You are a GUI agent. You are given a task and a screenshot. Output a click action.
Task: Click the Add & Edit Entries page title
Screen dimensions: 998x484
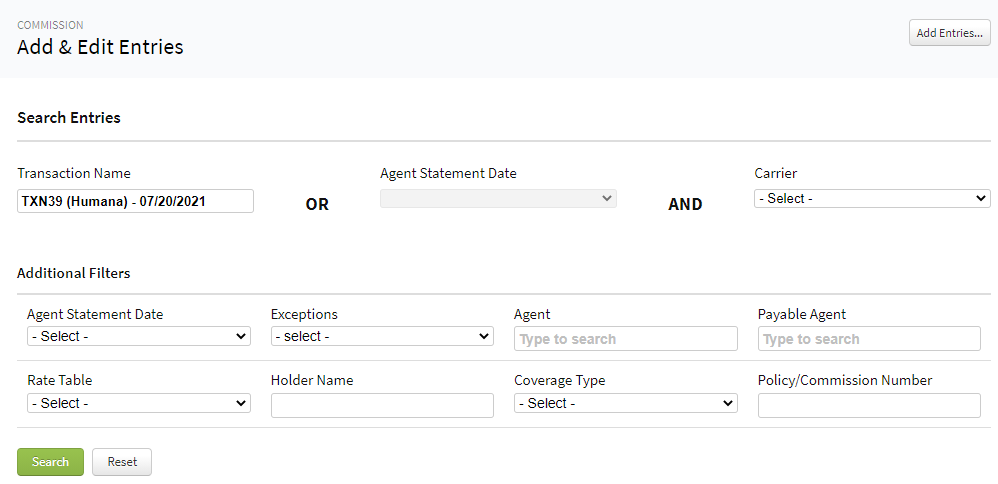[x=100, y=47]
